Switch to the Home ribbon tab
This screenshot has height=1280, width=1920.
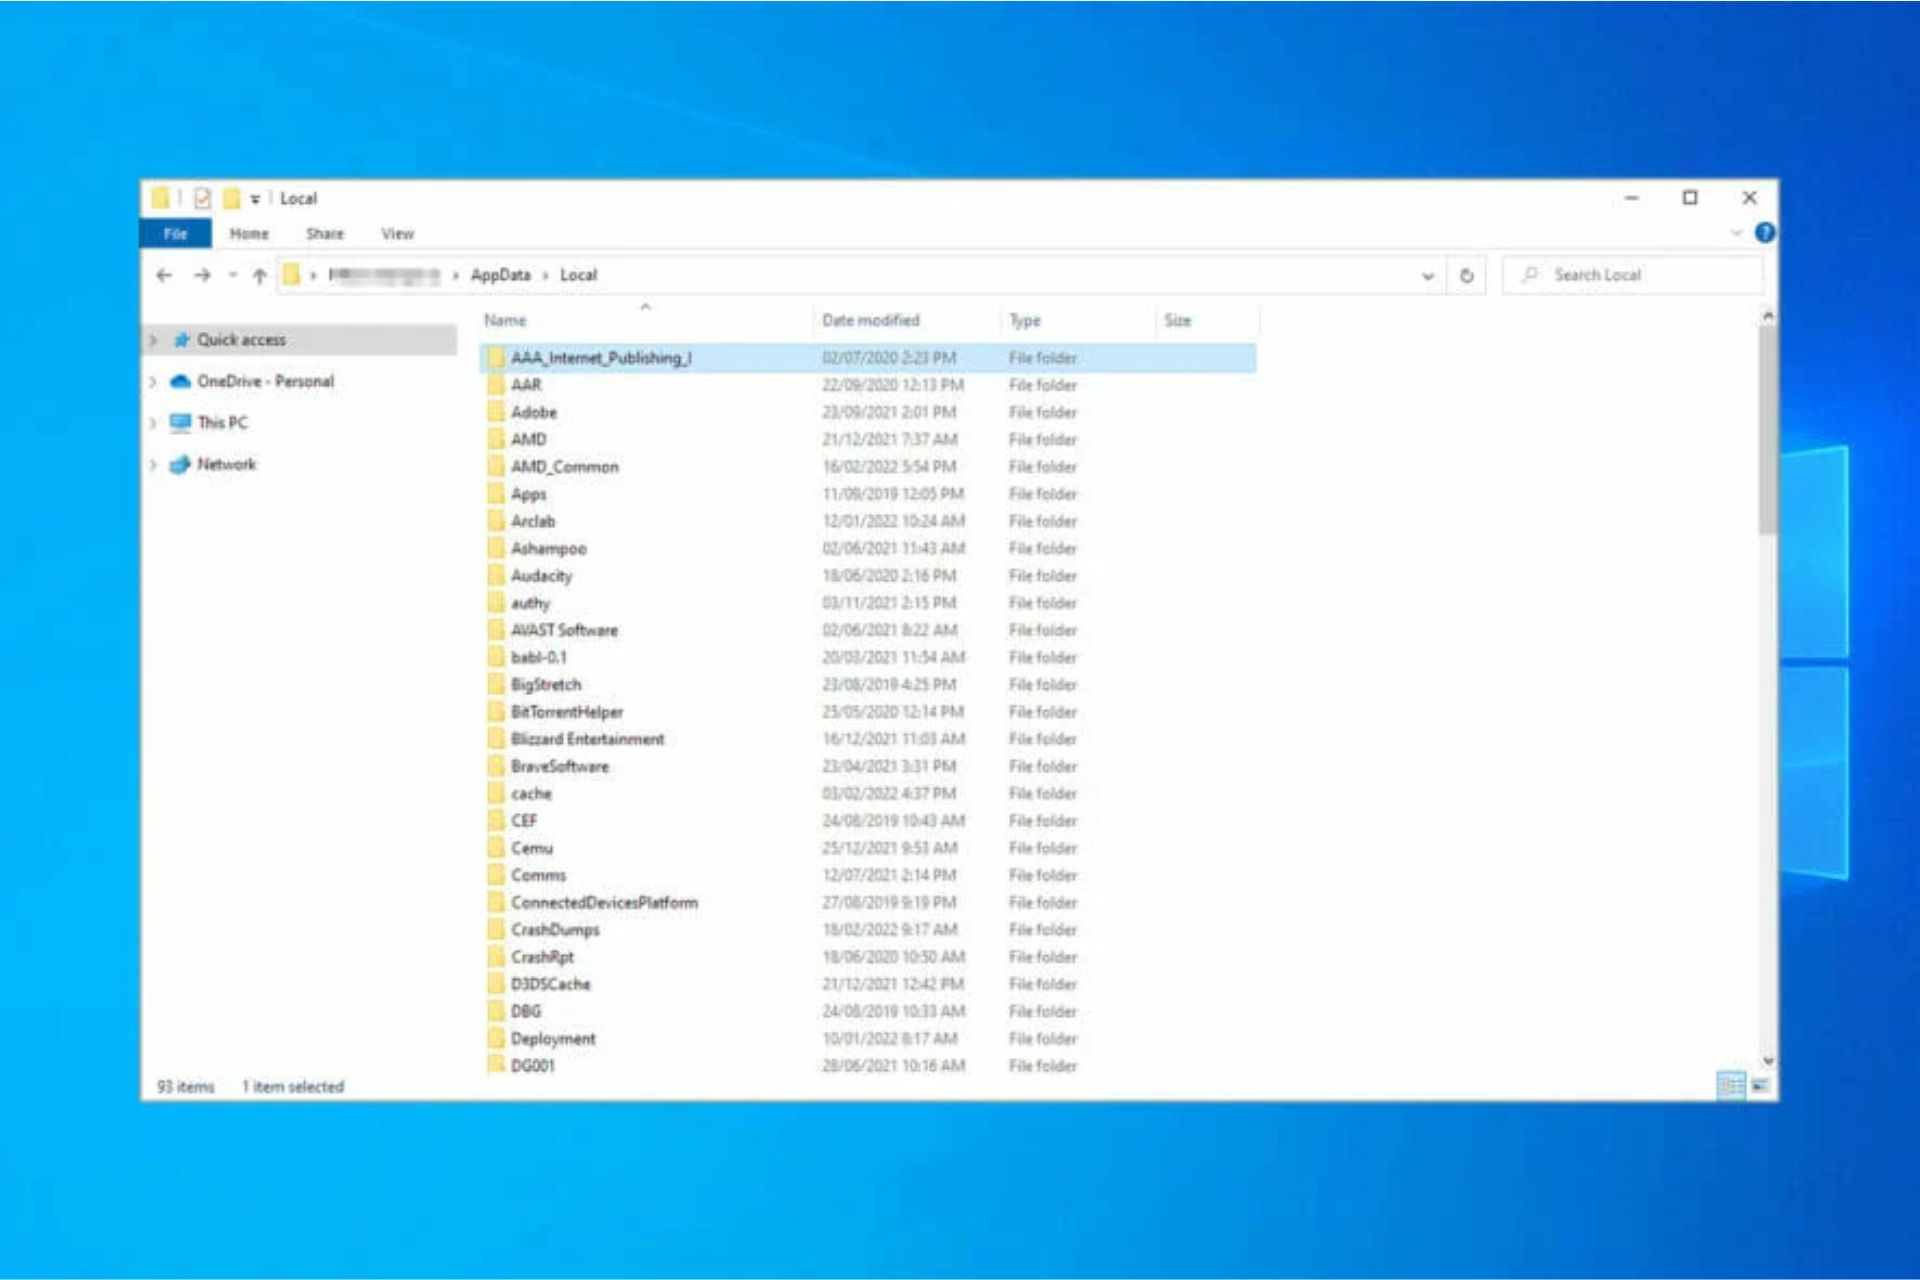tap(249, 233)
